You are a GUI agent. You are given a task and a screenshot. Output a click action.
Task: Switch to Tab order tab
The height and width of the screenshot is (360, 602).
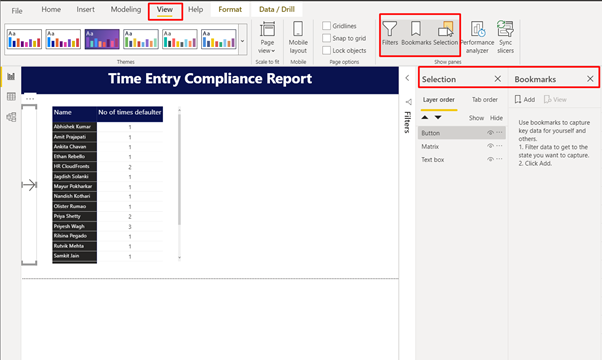485,99
